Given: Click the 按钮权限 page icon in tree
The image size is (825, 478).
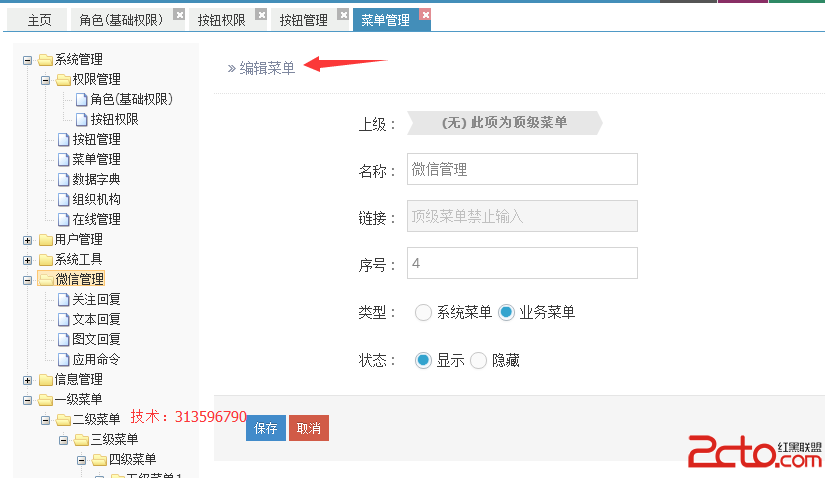Looking at the screenshot, I should [82, 120].
